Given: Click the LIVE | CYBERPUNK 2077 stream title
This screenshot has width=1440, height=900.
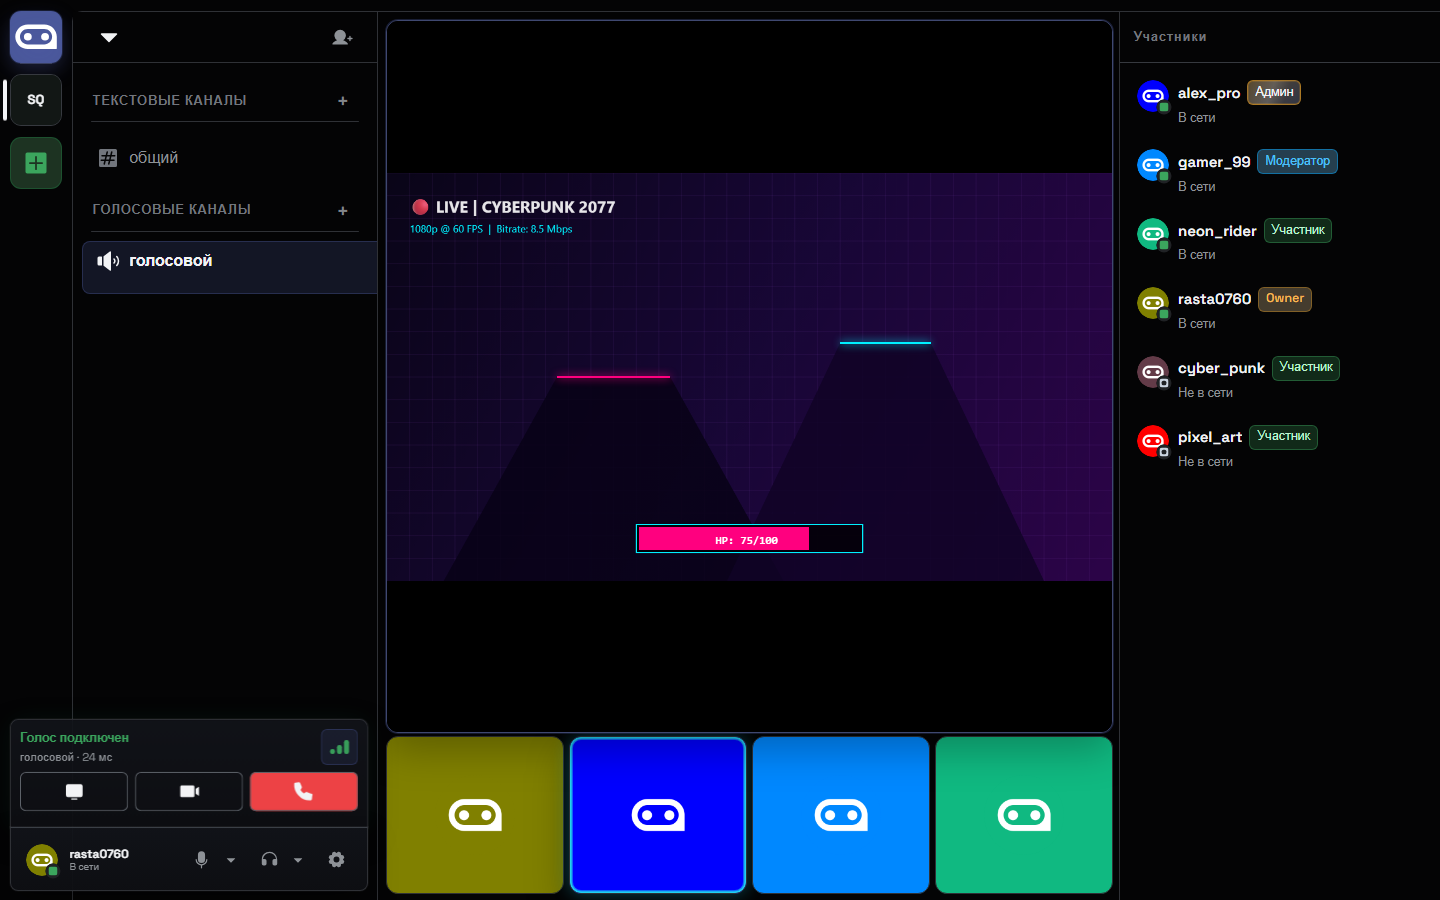Looking at the screenshot, I should [525, 207].
